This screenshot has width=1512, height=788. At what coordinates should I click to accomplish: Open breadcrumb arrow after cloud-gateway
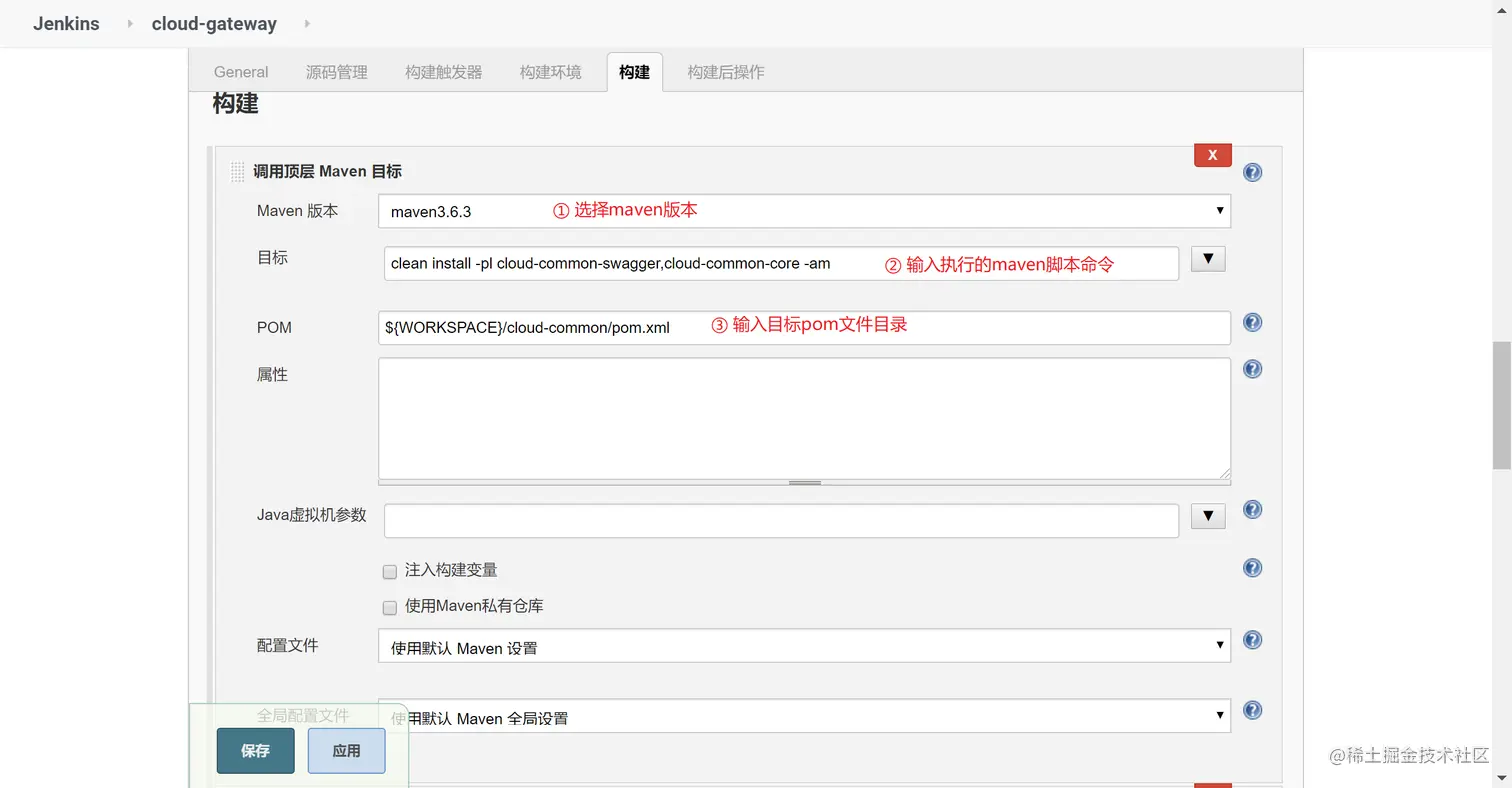click(x=306, y=23)
